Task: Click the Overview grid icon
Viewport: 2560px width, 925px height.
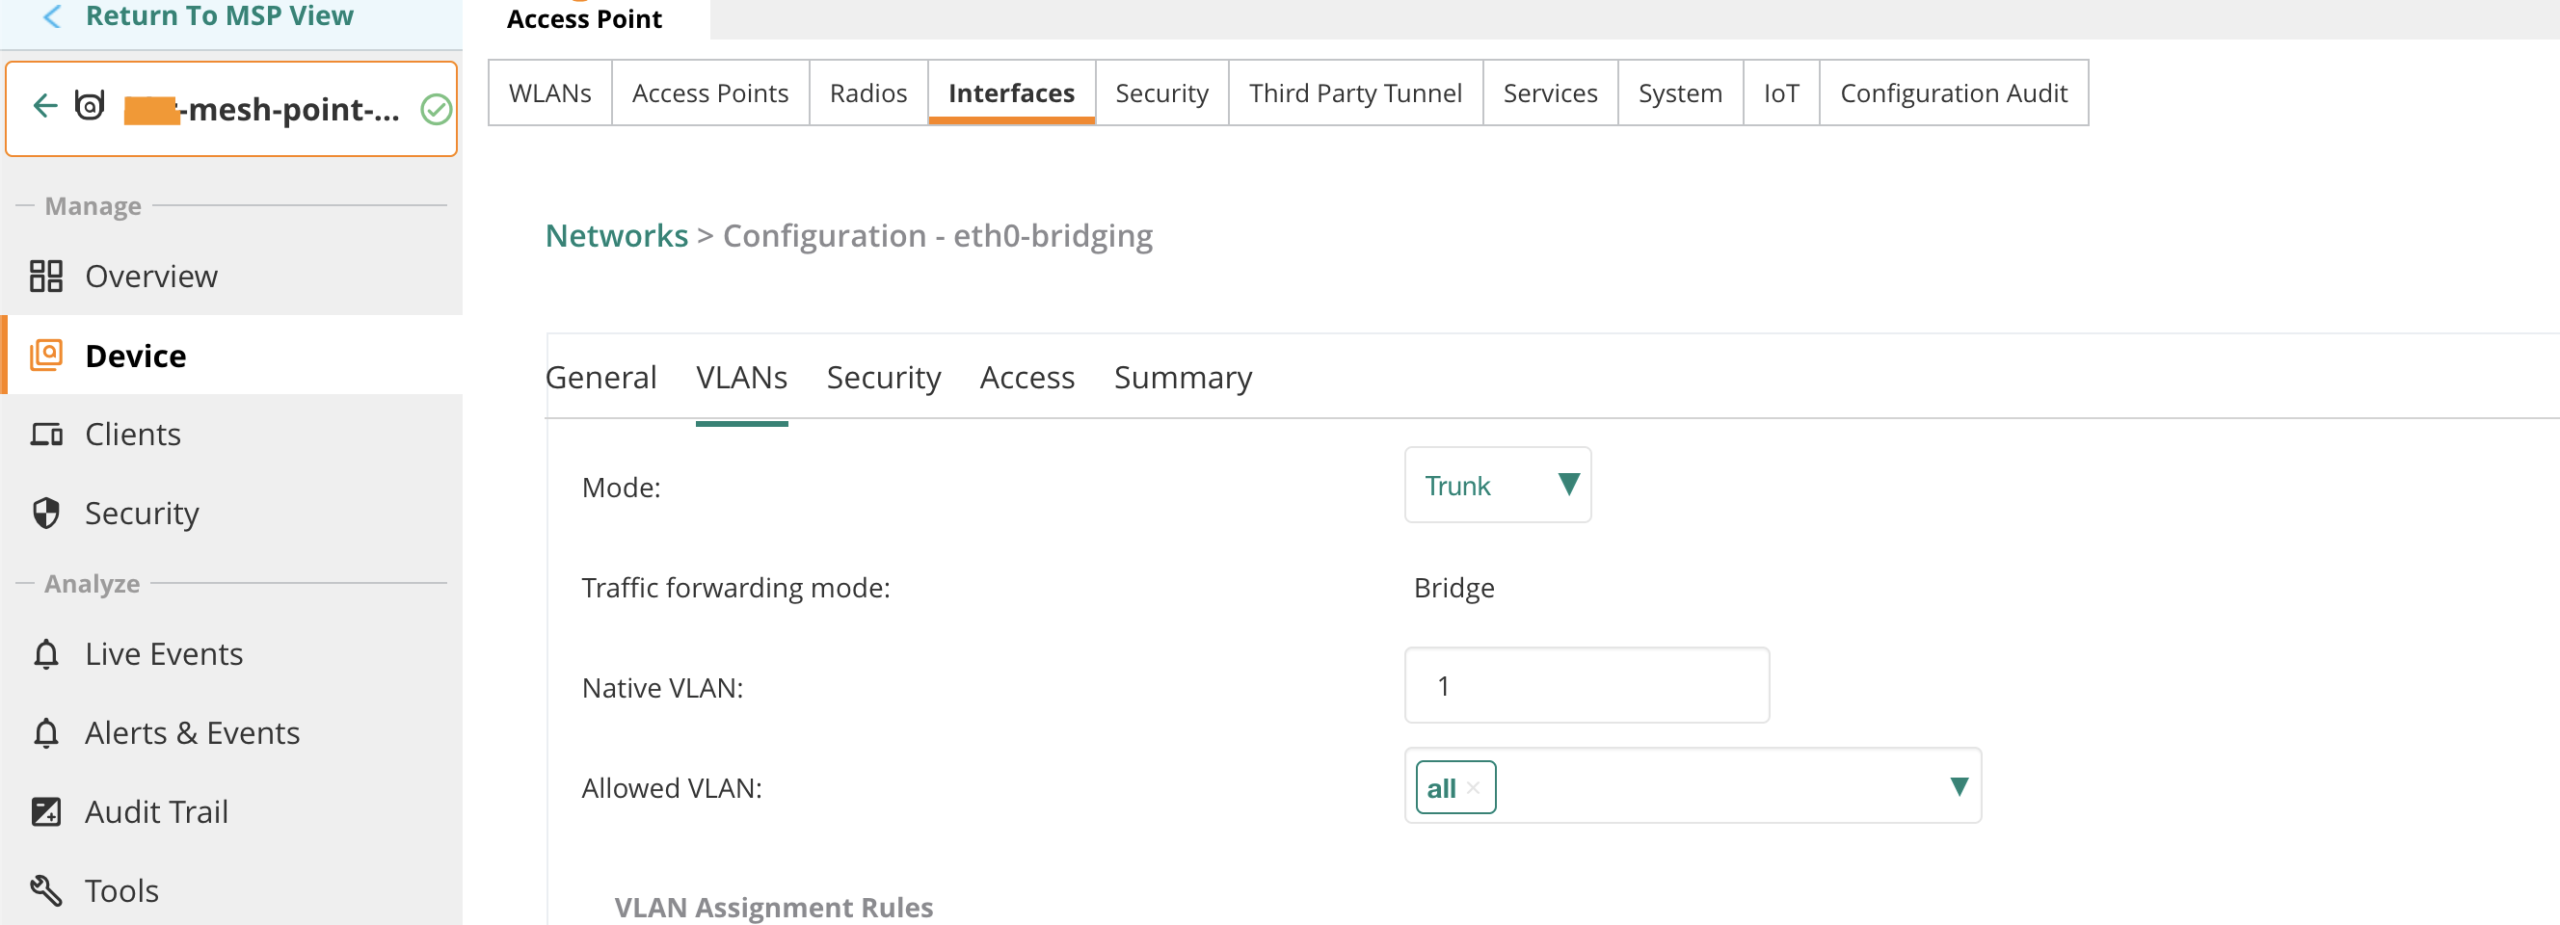Action: pyautogui.click(x=46, y=276)
